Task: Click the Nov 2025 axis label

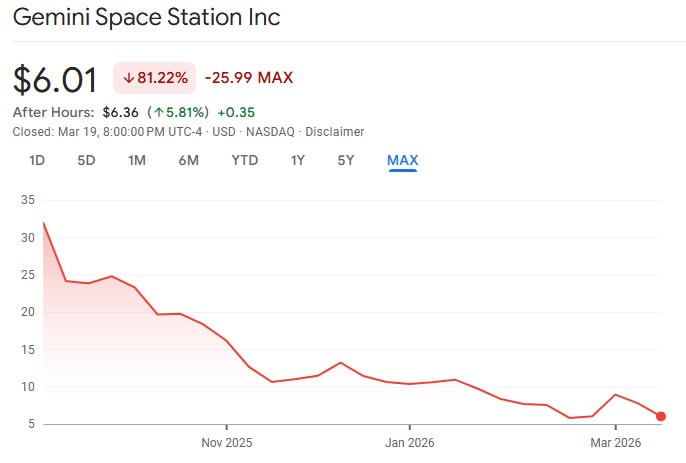Action: (x=227, y=442)
